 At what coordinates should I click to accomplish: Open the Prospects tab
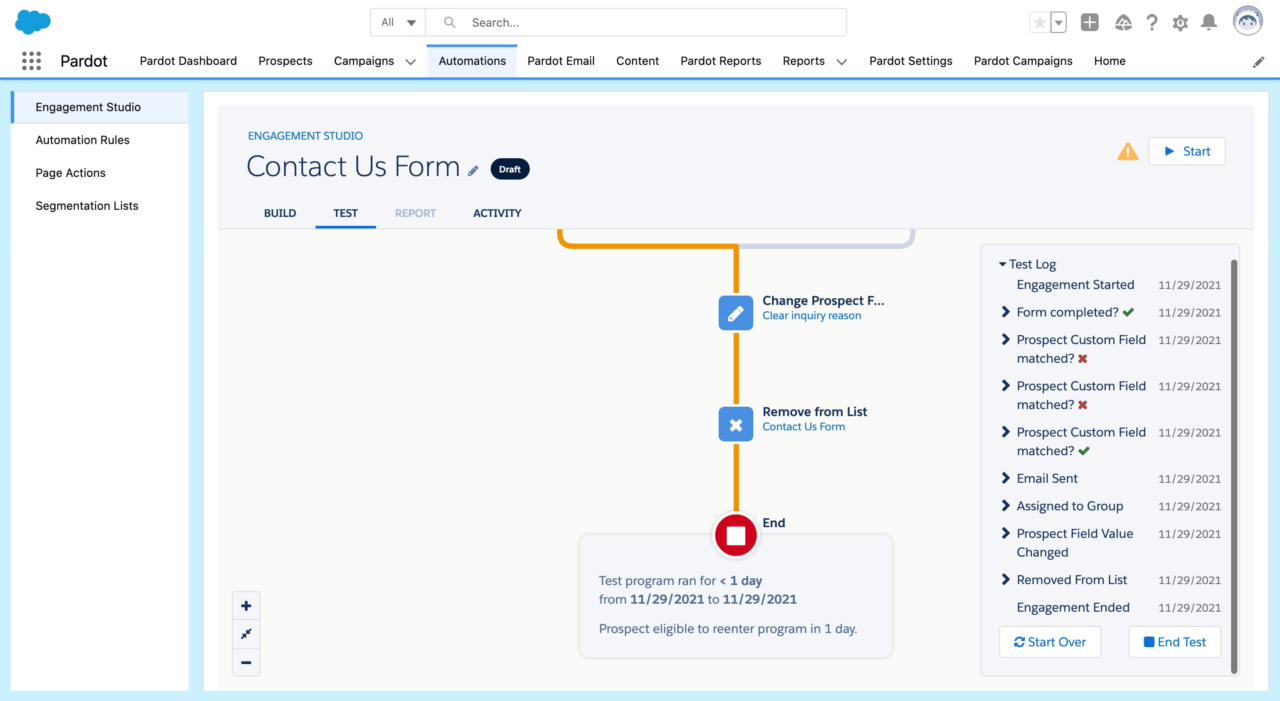pyautogui.click(x=285, y=61)
